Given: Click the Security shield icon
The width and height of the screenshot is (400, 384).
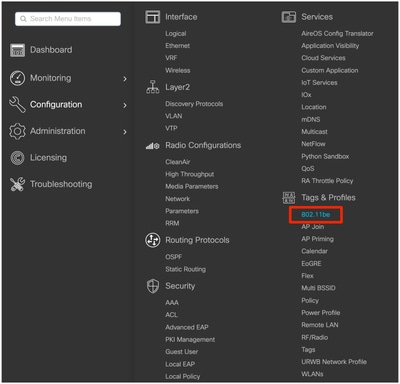Looking at the screenshot, I should 153,286.
